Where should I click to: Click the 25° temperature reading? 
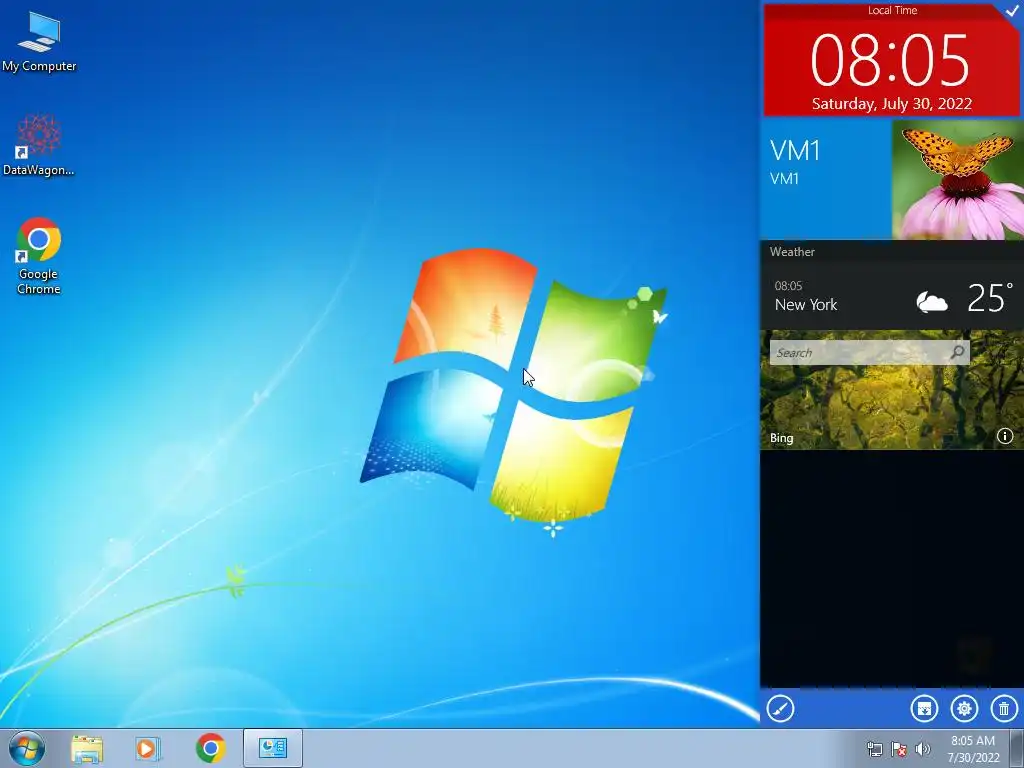point(989,298)
